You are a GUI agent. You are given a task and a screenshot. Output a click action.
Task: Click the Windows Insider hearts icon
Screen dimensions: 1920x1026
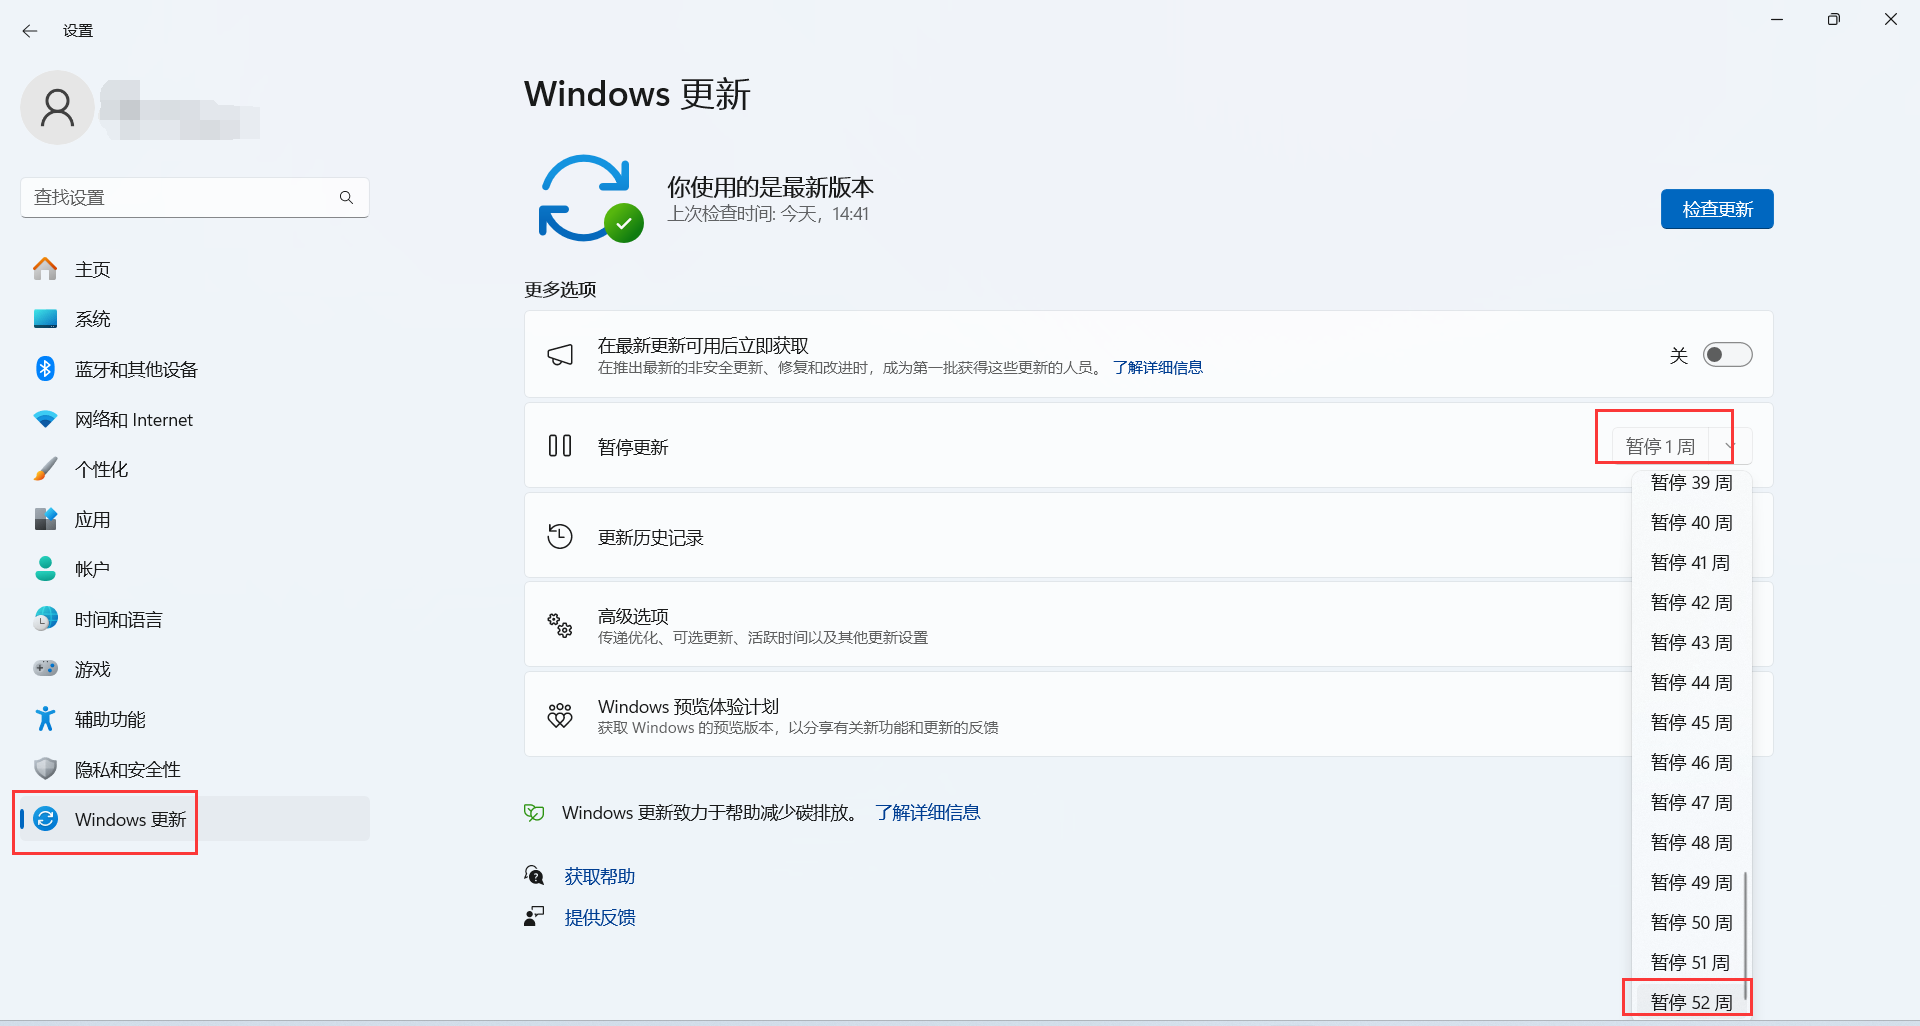pos(560,715)
